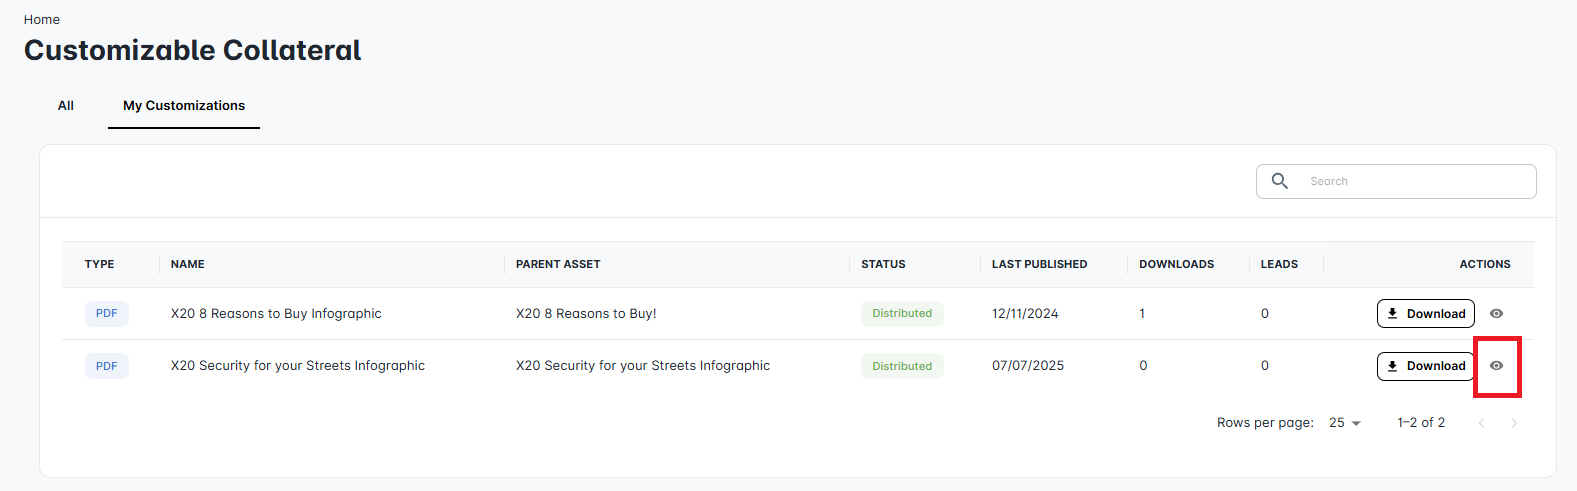
Task: Click Distributed status of X20 Security row
Action: 902,366
